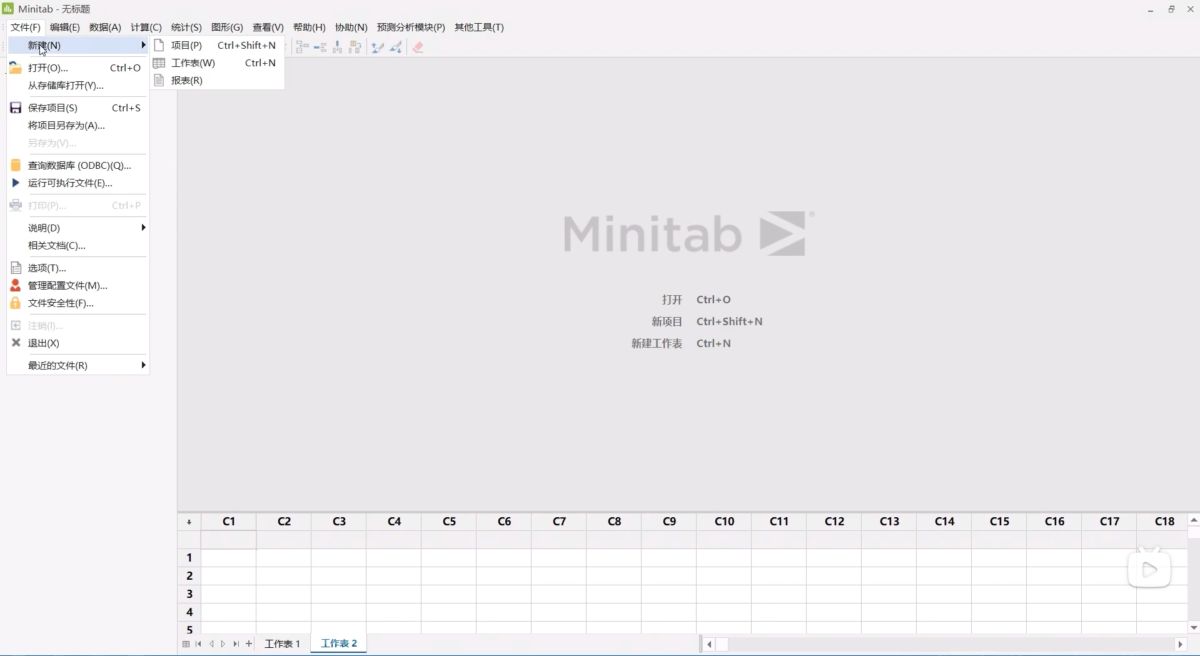This screenshot has height=656, width=1200.
Task: Open the 帮助(H) menu
Action: point(309,27)
